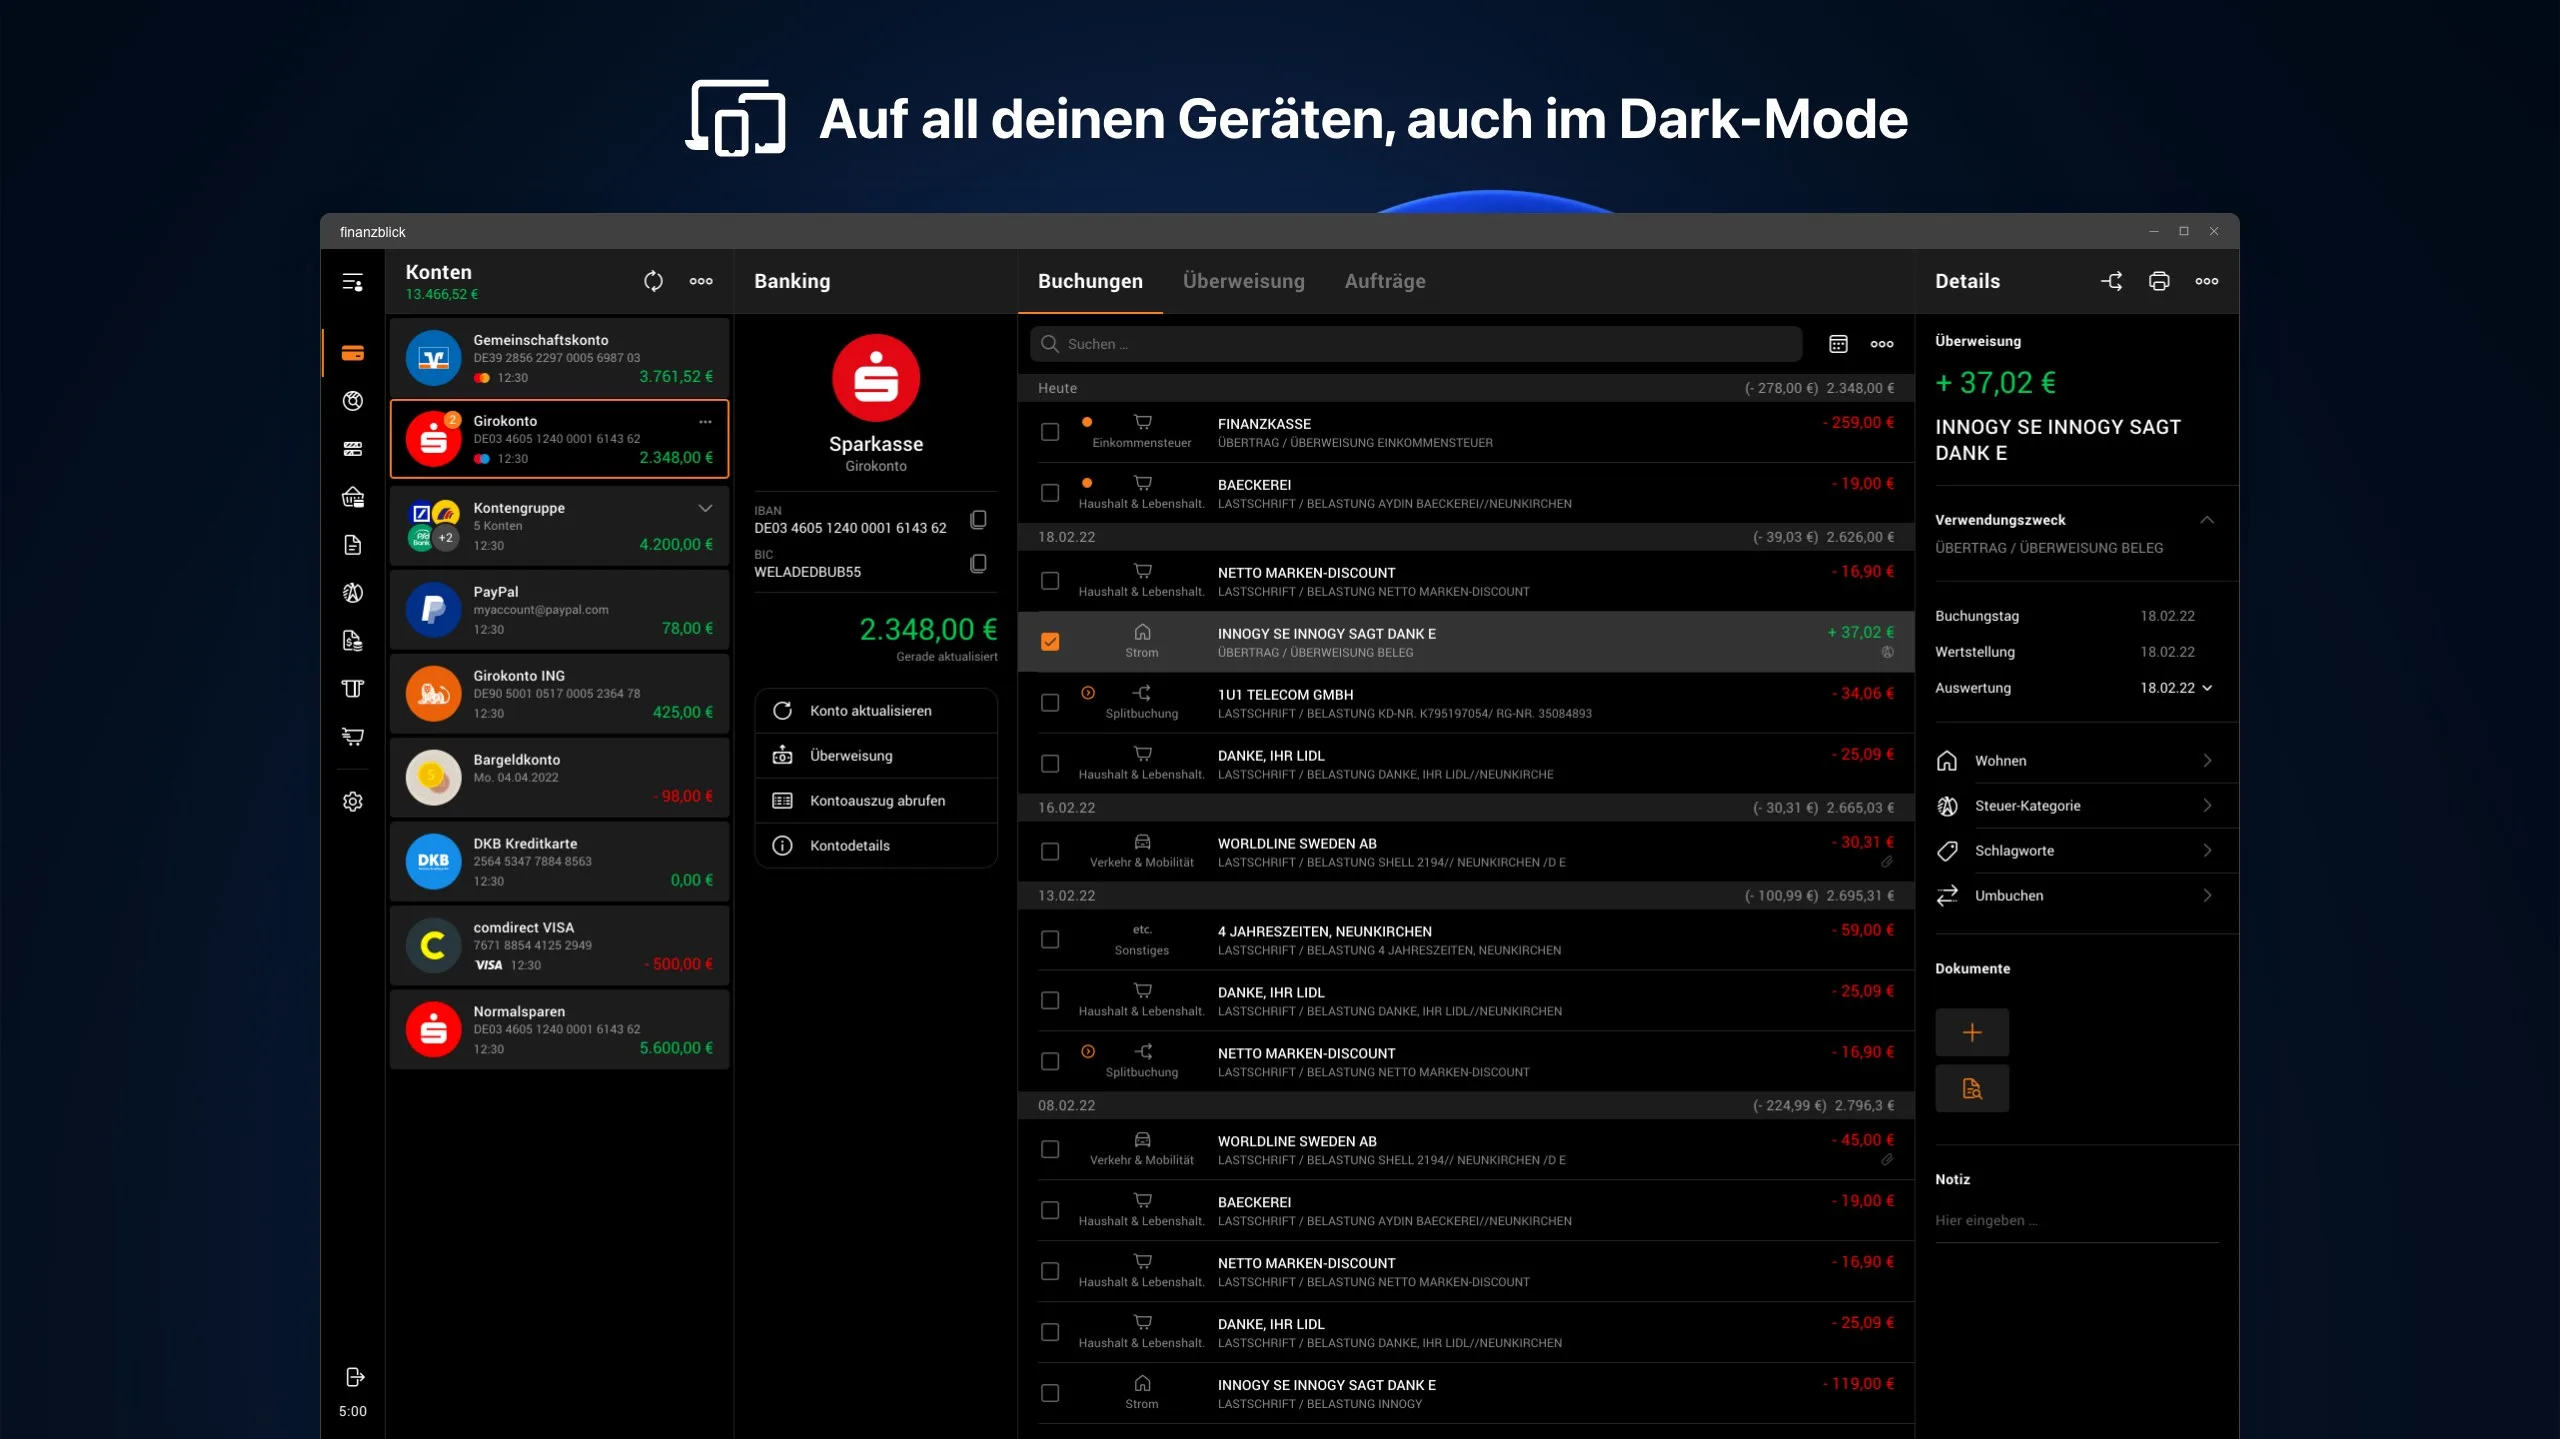Screen dimensions: 2560x1439
Task: Add a new document with plus button
Action: point(1972,1032)
